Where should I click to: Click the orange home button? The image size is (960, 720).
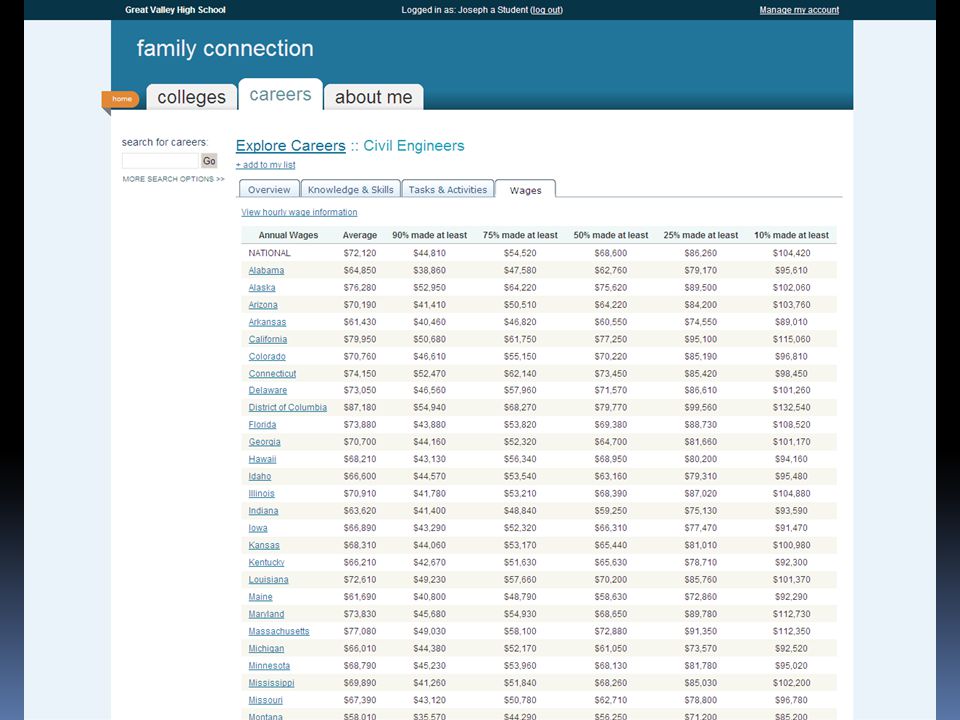click(121, 99)
